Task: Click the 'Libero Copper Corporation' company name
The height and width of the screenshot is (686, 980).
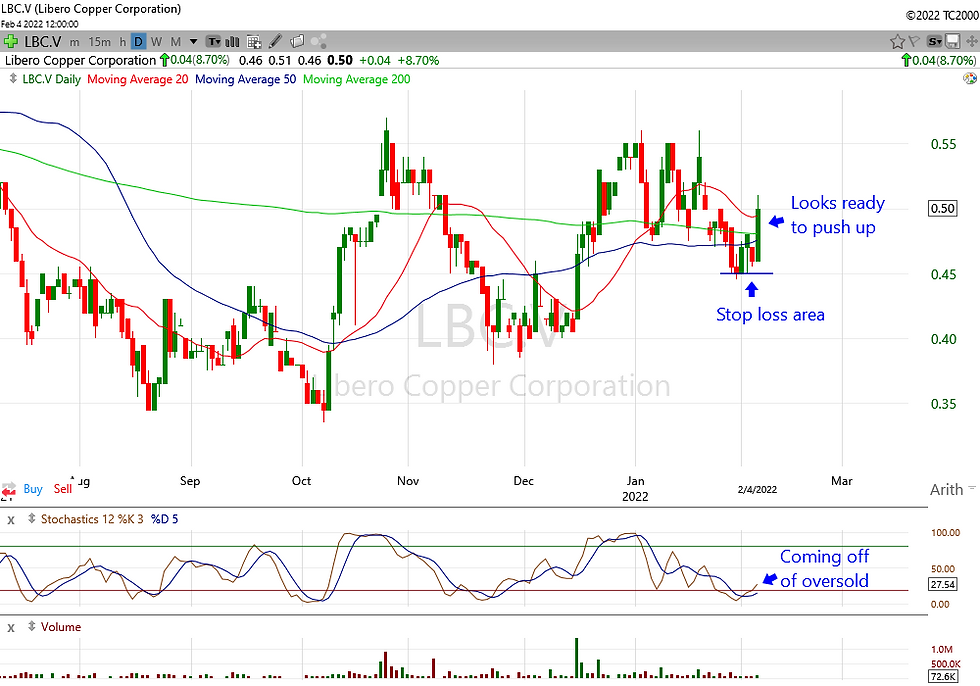Action: 80,61
